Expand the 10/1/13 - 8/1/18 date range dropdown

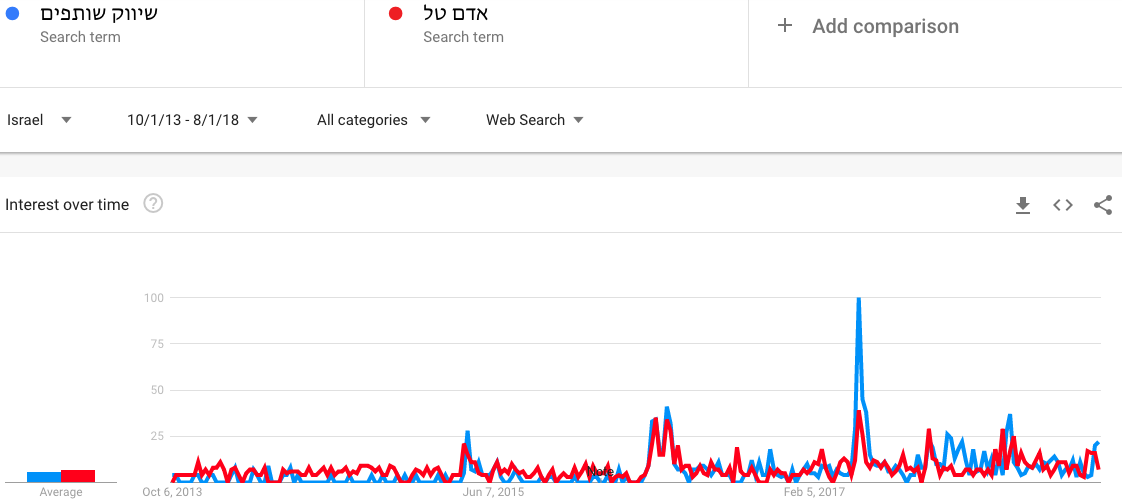[x=192, y=120]
